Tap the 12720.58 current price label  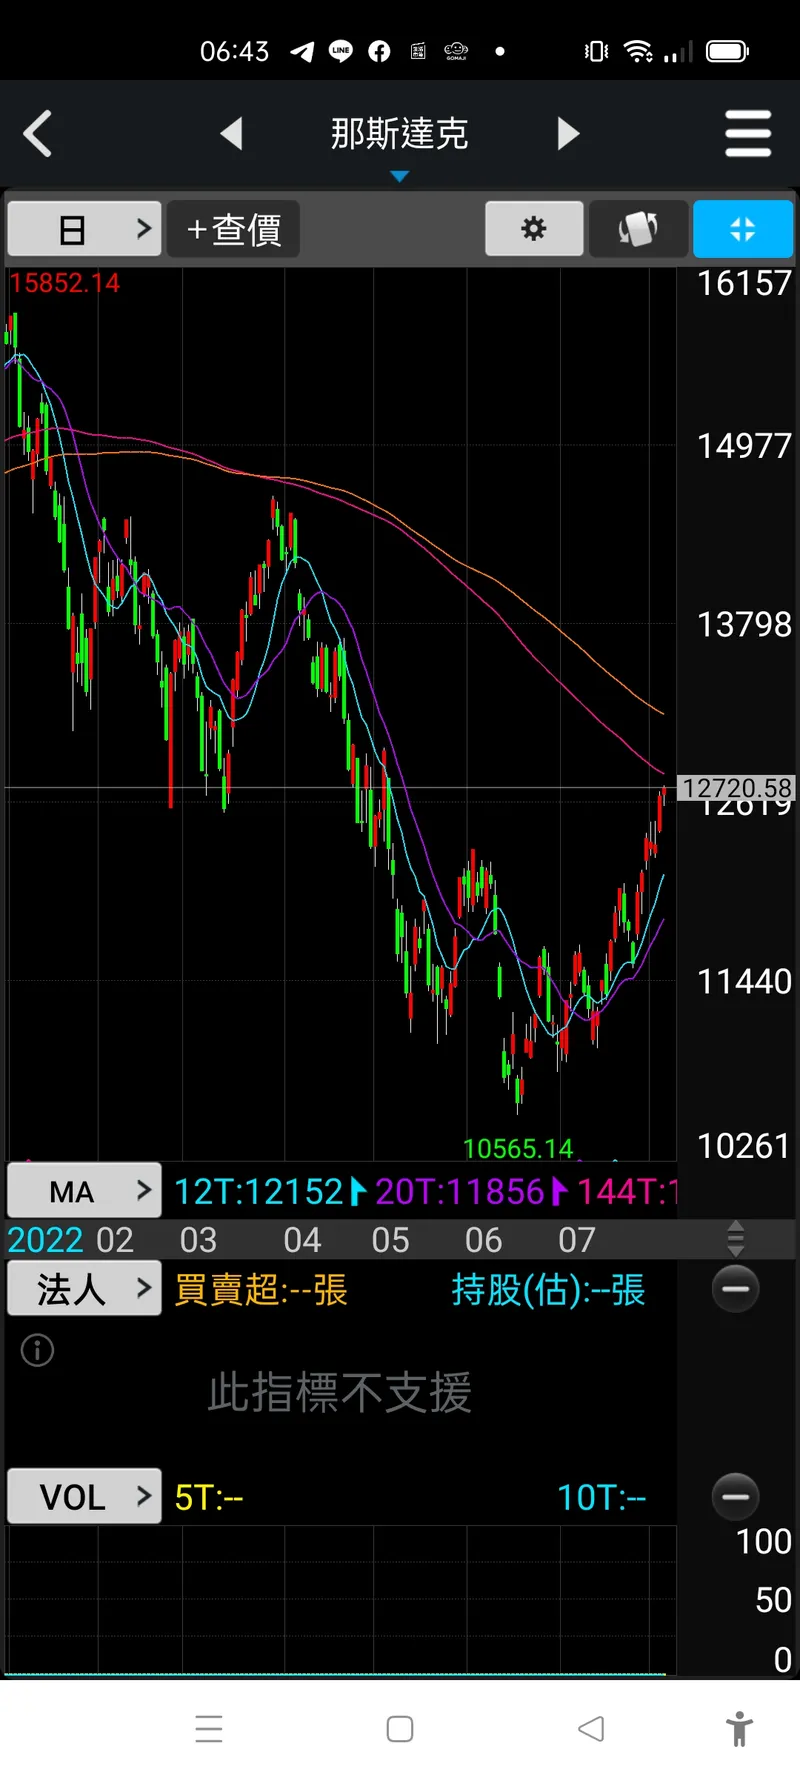(x=737, y=788)
